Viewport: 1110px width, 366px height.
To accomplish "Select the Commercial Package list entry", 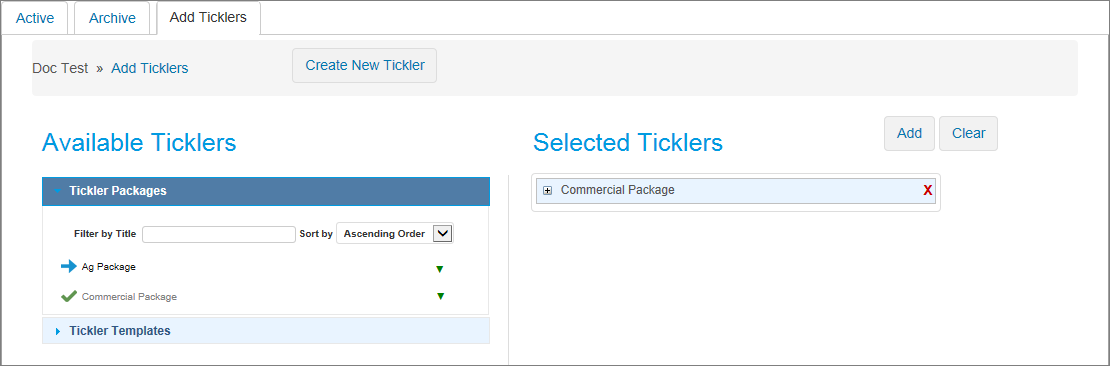I will point(130,297).
